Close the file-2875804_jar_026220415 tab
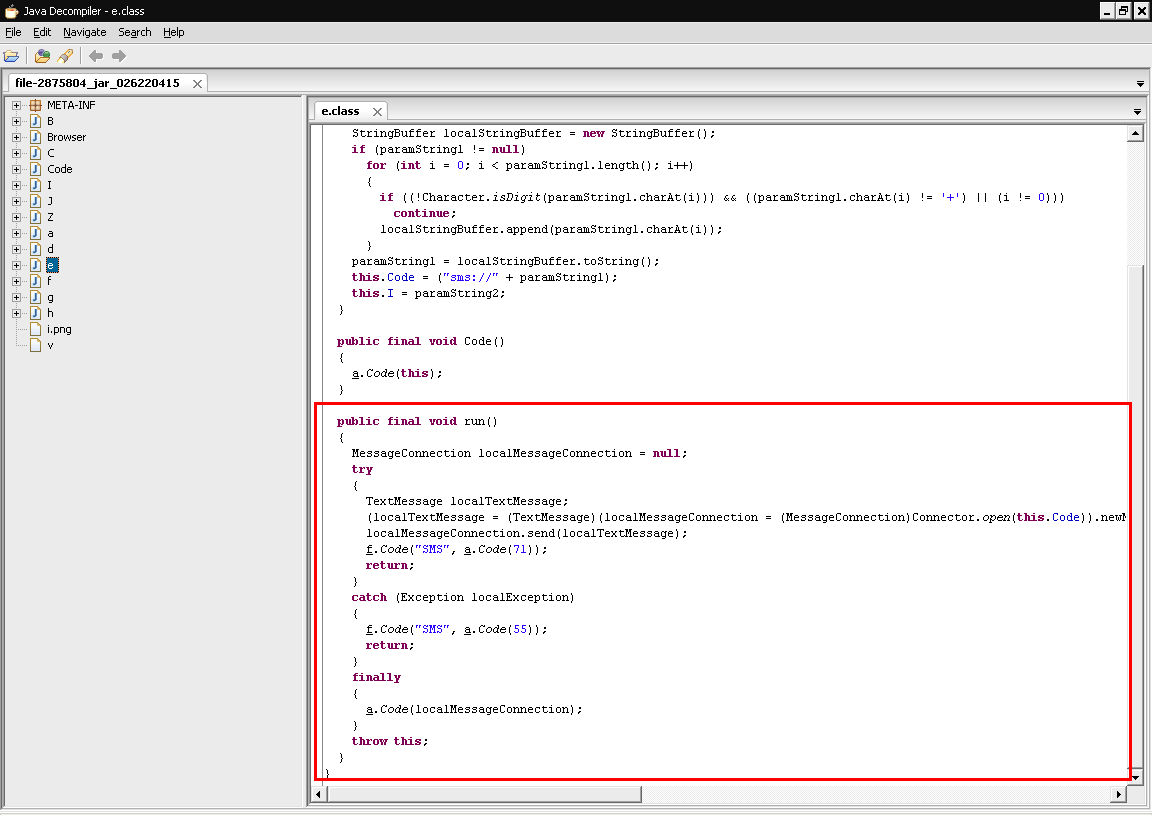The image size is (1152, 815). click(x=197, y=84)
